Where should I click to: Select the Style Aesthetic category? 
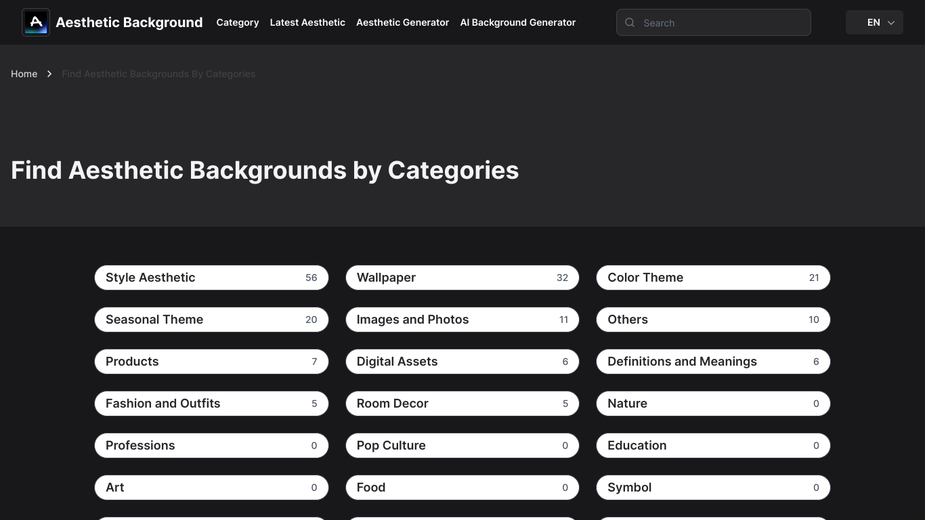pyautogui.click(x=211, y=277)
